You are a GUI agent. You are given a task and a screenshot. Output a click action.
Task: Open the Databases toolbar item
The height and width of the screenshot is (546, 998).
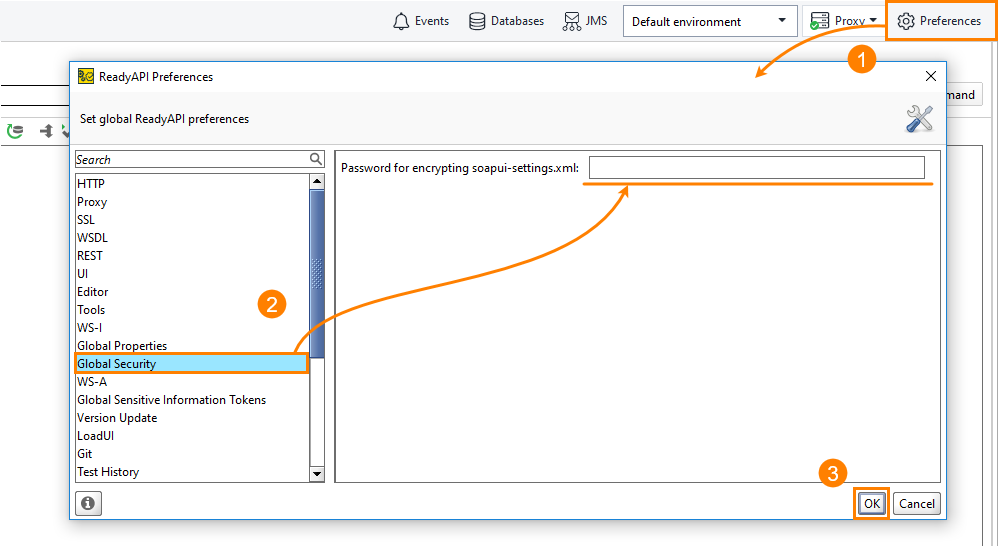506,21
